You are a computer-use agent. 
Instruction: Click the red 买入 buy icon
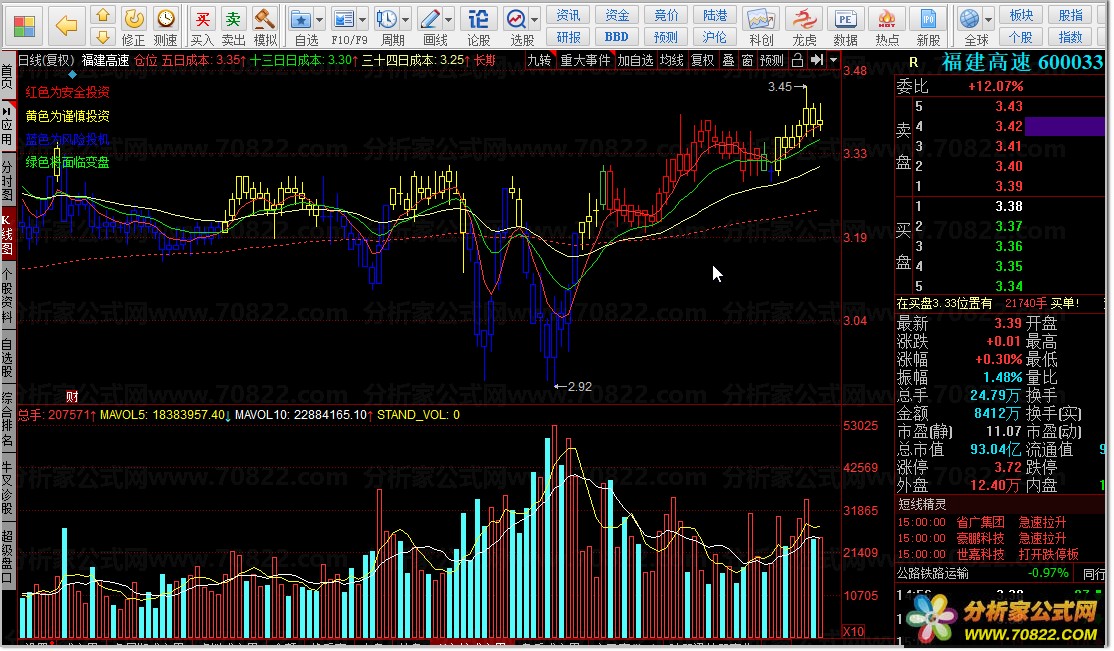coord(202,18)
